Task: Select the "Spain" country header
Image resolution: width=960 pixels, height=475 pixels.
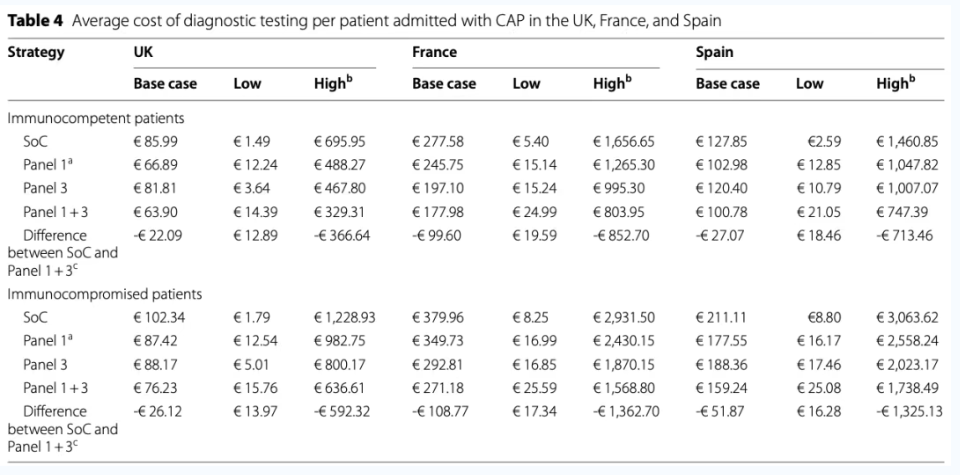Action: [x=714, y=52]
